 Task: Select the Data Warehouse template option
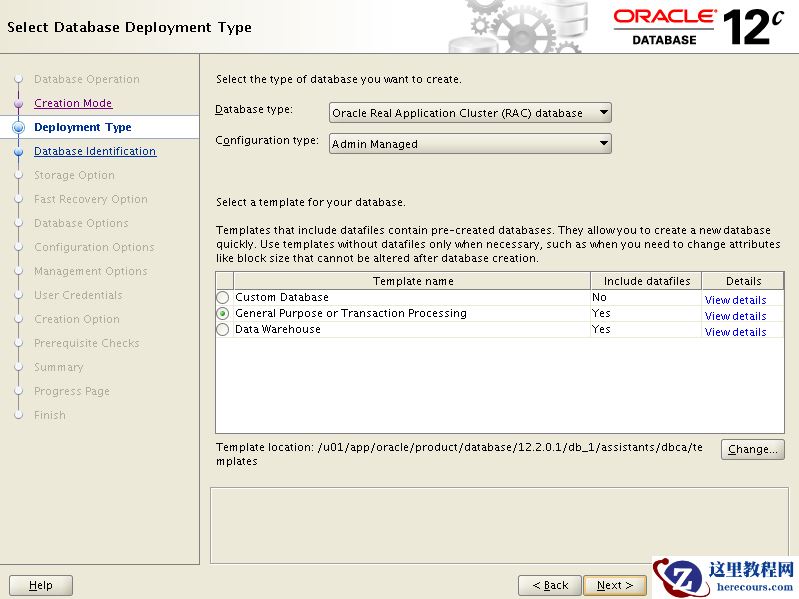point(223,330)
